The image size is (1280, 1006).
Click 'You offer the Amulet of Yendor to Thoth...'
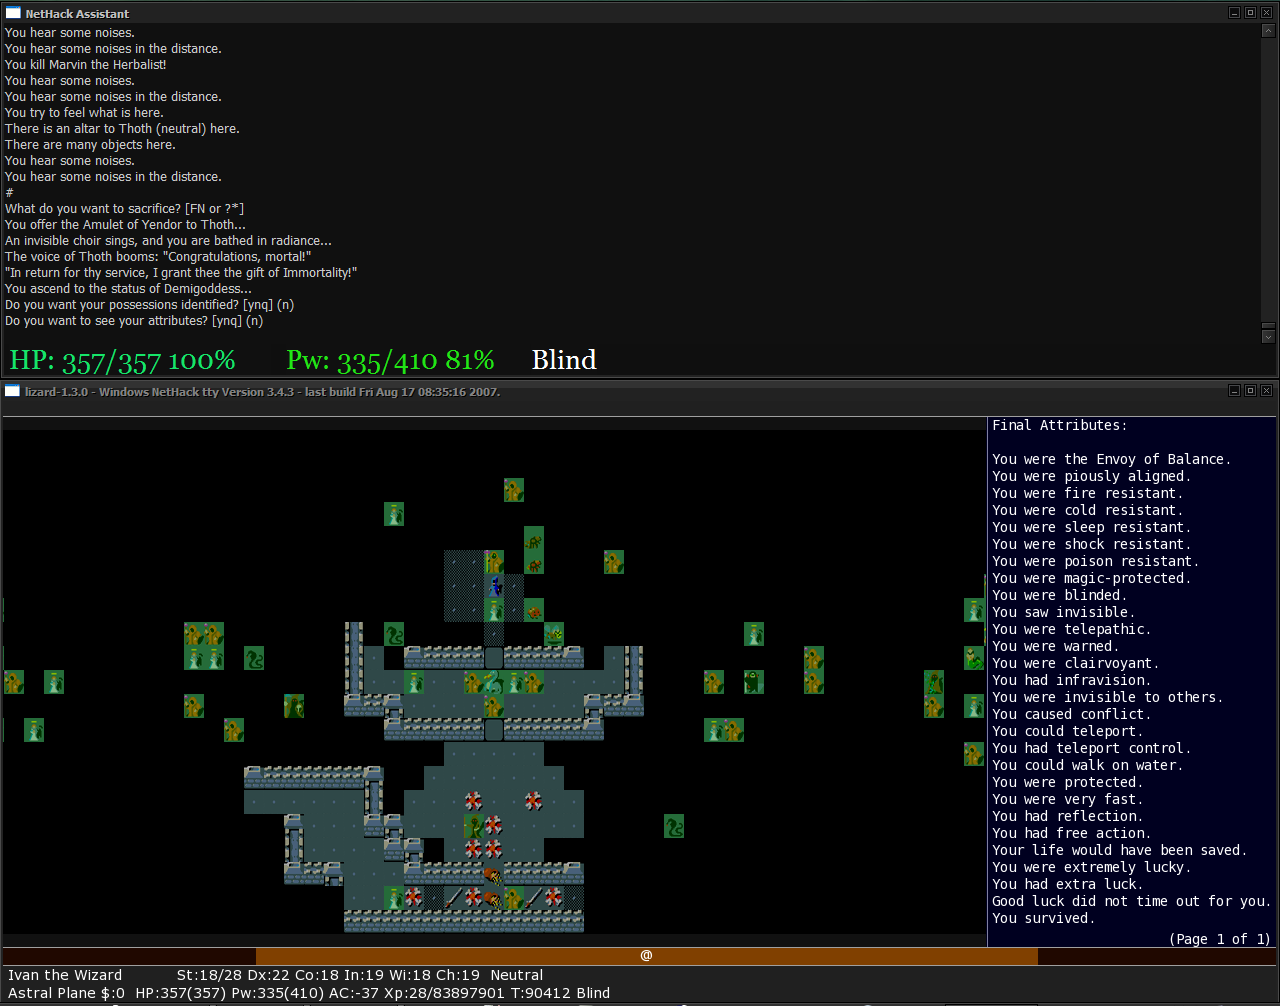[x=125, y=225]
